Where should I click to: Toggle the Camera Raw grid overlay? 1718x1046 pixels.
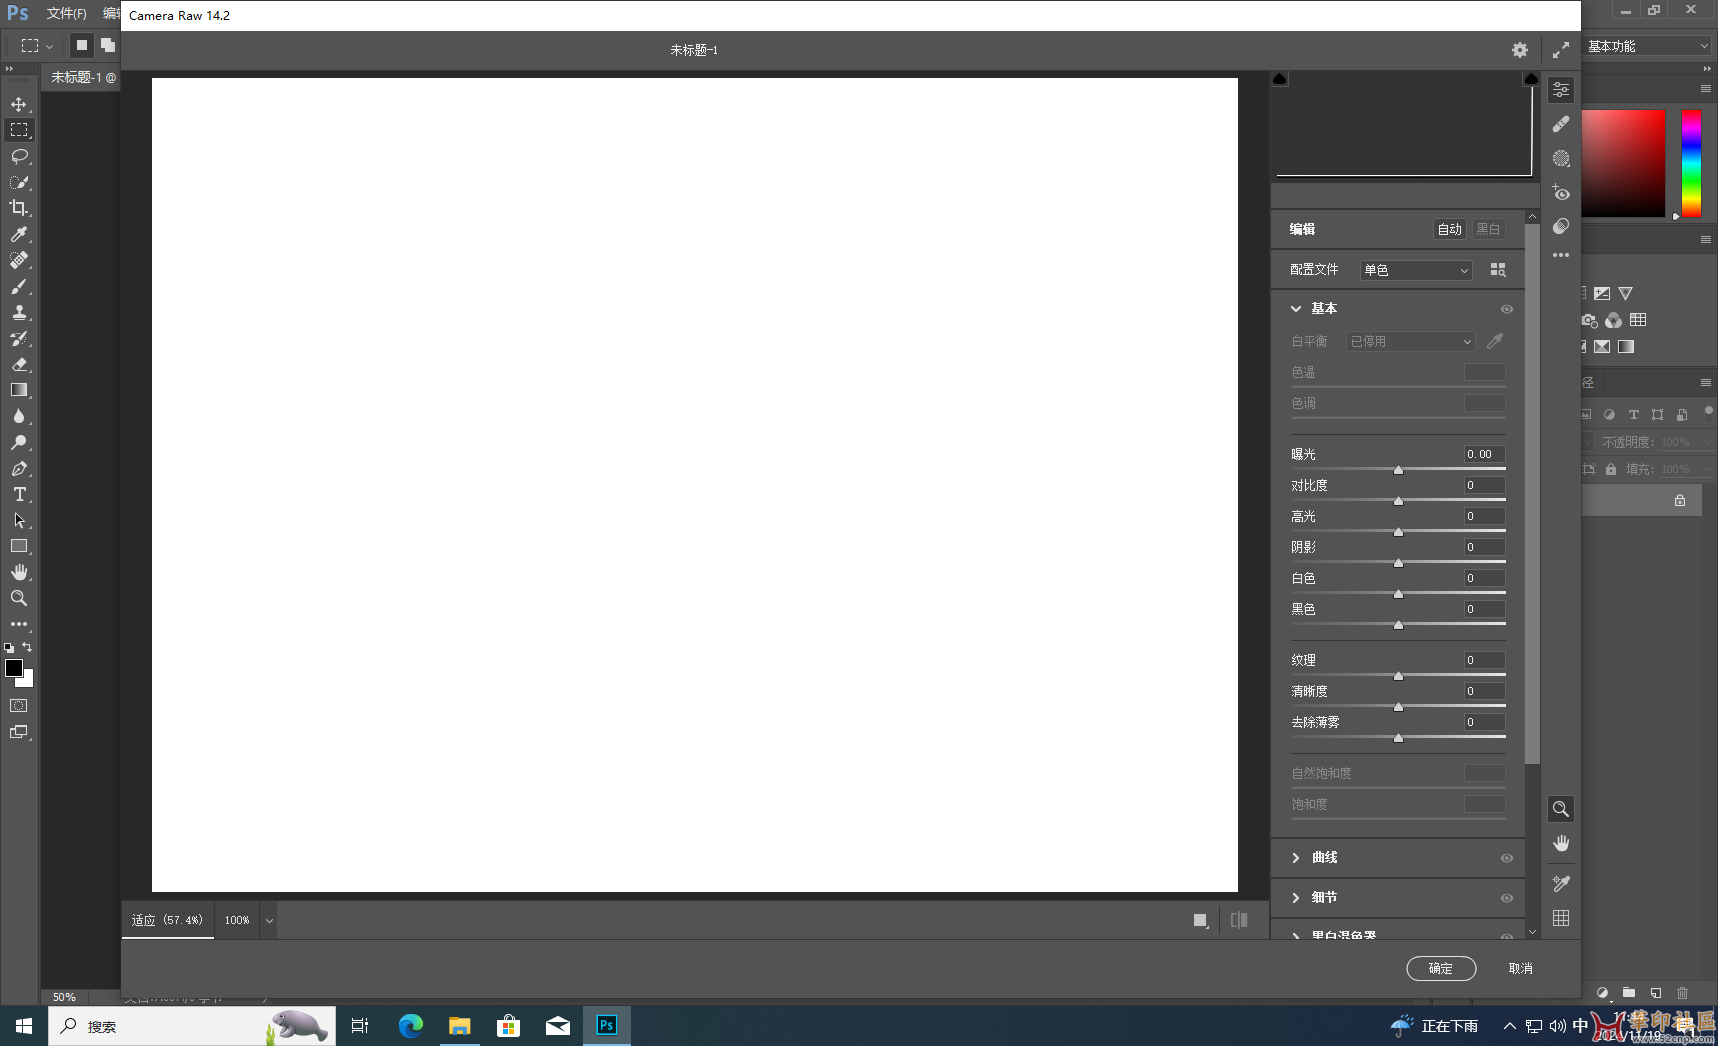(x=1561, y=918)
